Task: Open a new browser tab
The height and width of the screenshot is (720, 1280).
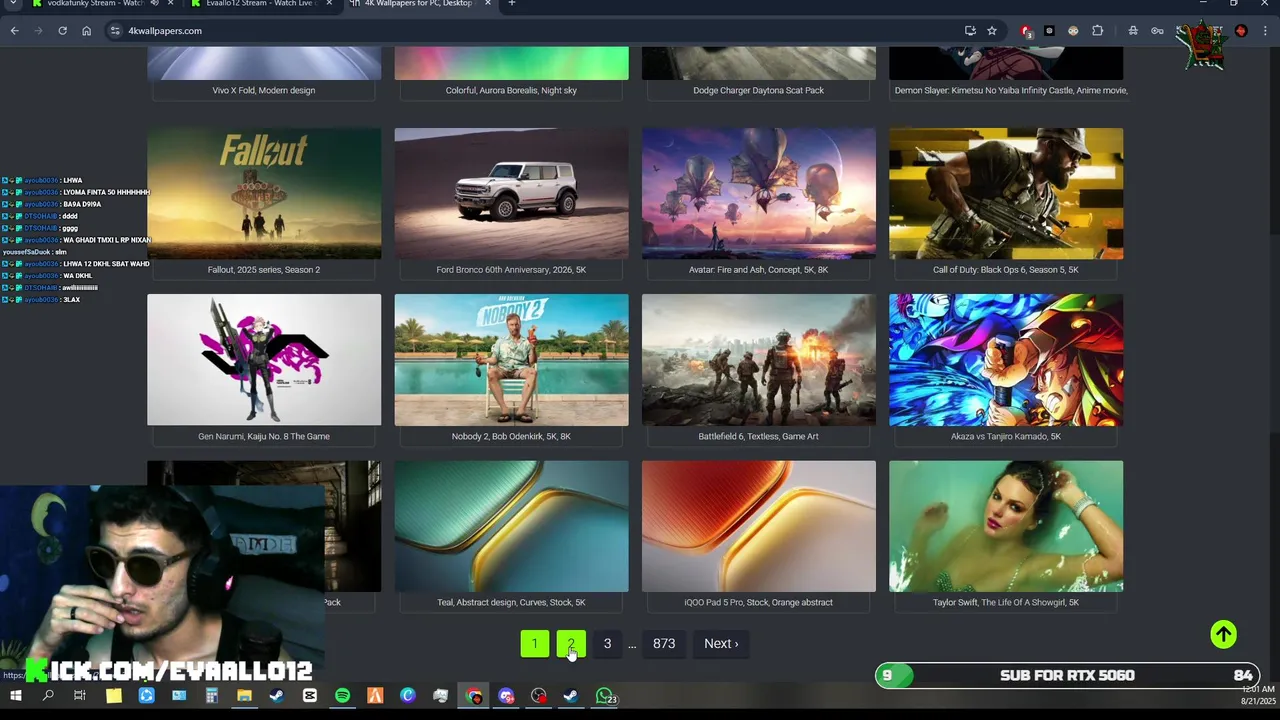Action: pyautogui.click(x=511, y=4)
